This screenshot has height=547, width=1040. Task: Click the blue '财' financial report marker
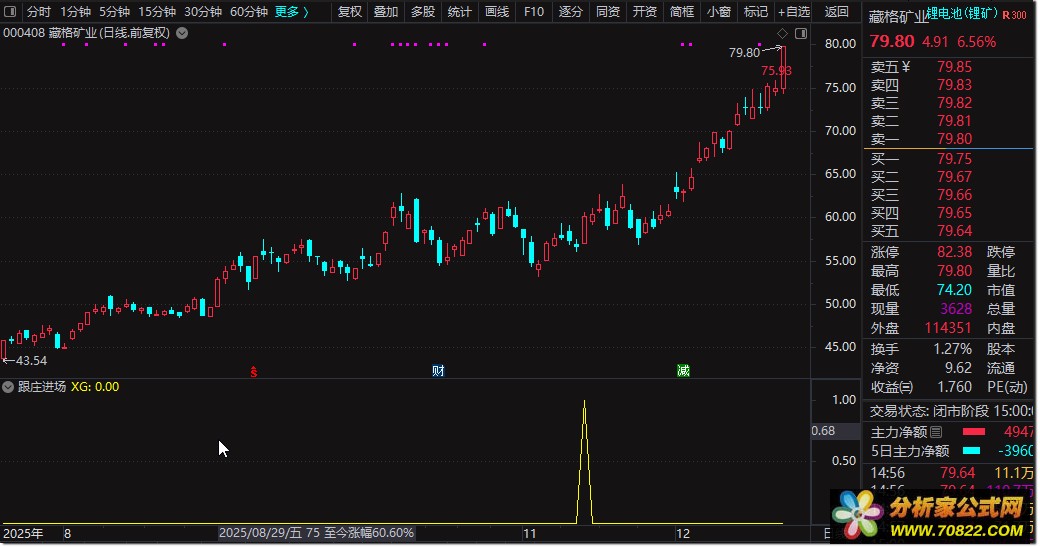coord(438,371)
